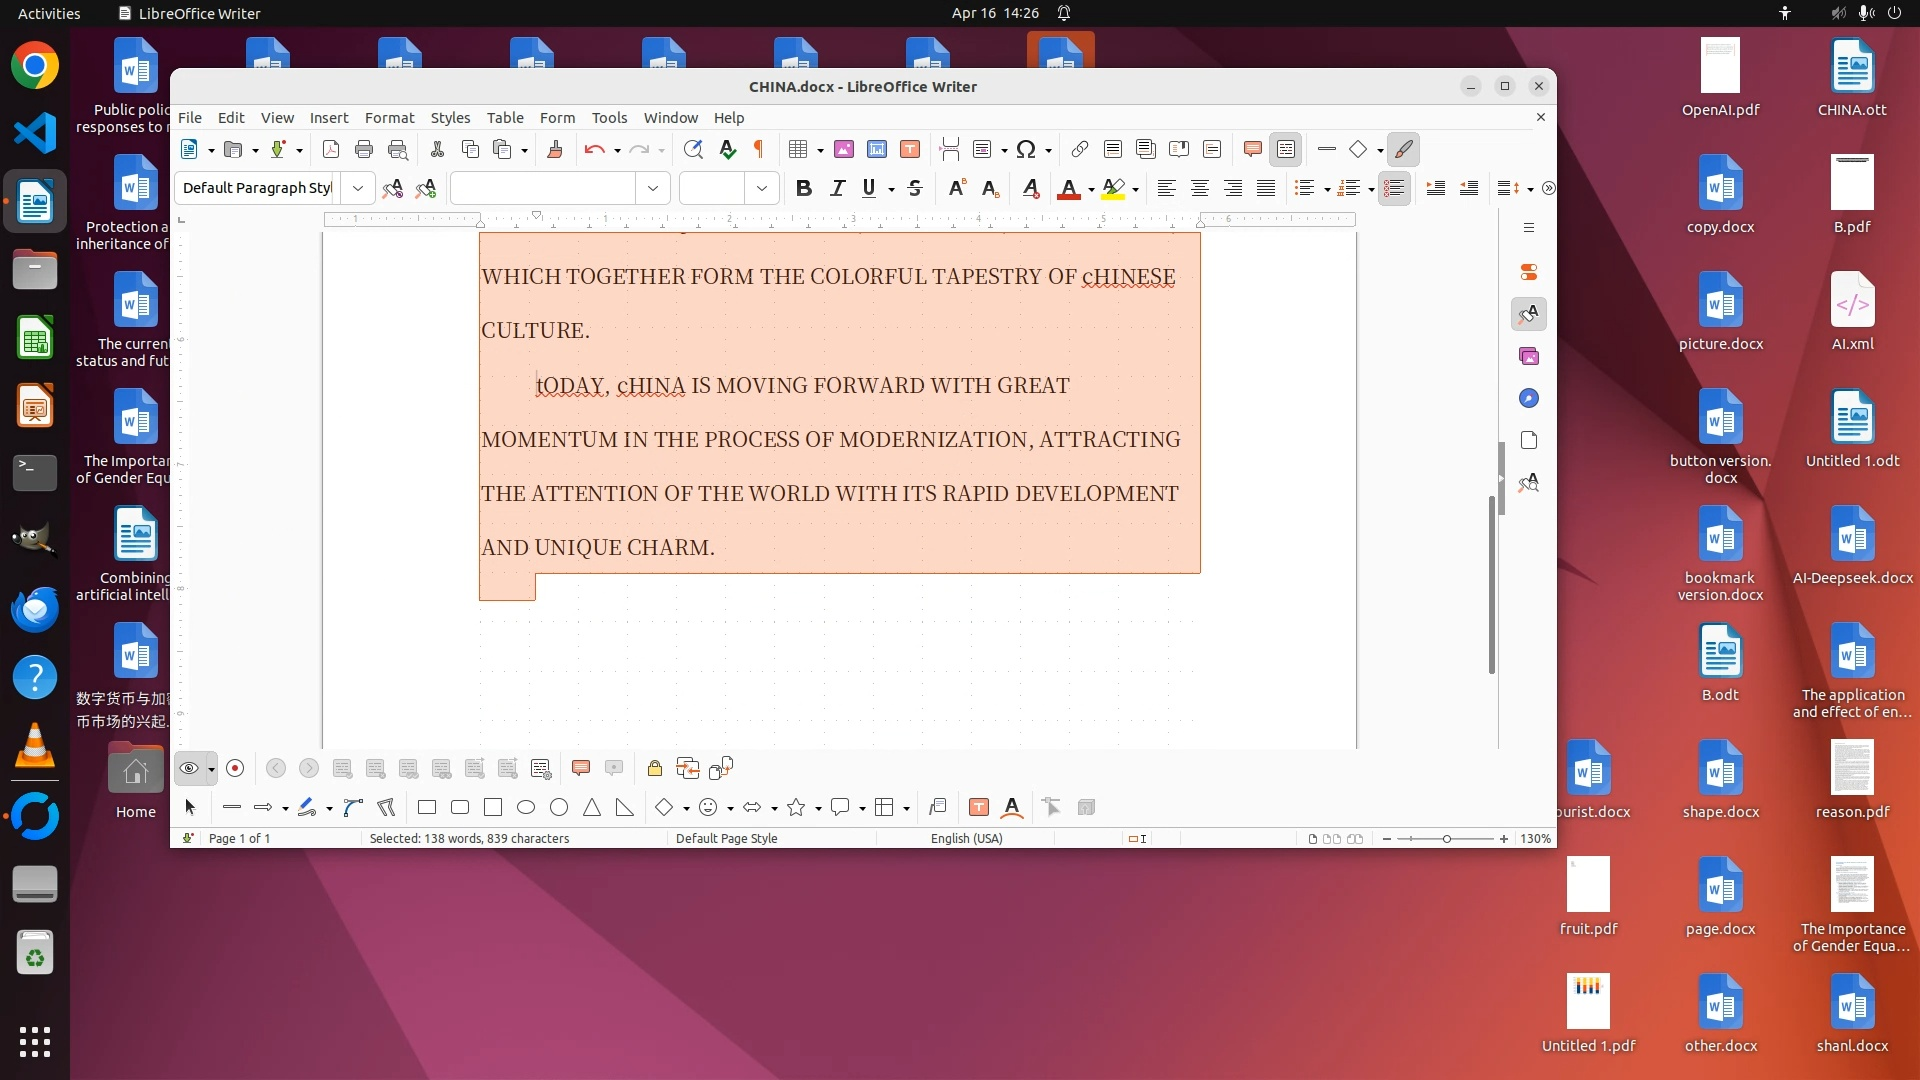Image resolution: width=1920 pixels, height=1080 pixels.
Task: Select the Ellipse shape drawing tool
Action: [x=526, y=808]
